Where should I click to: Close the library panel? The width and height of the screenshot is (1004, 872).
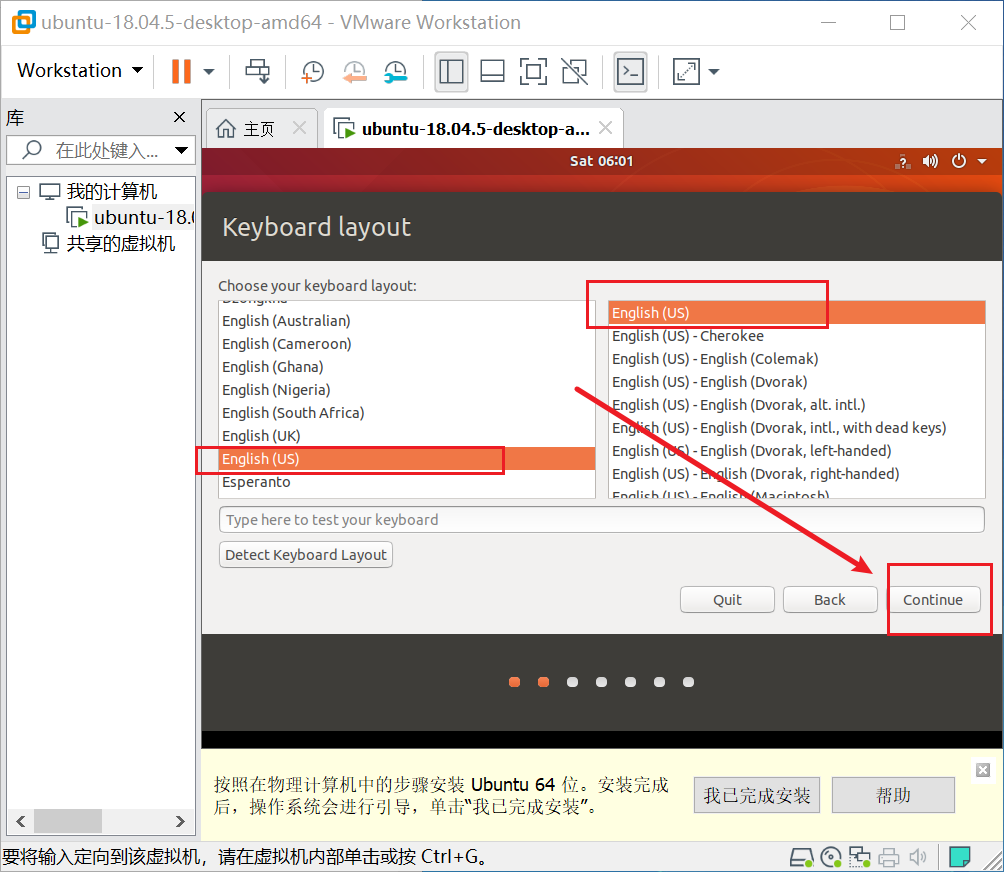click(x=179, y=117)
